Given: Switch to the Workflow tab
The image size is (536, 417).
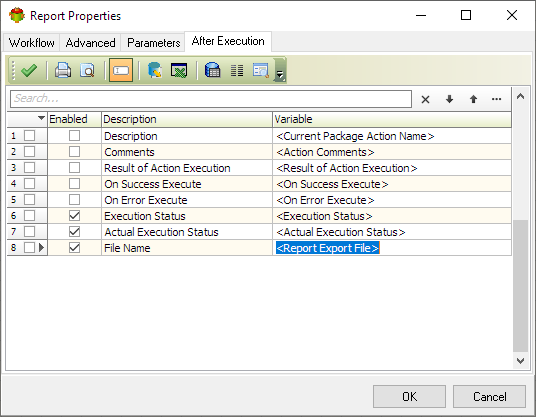Looking at the screenshot, I should tap(31, 43).
